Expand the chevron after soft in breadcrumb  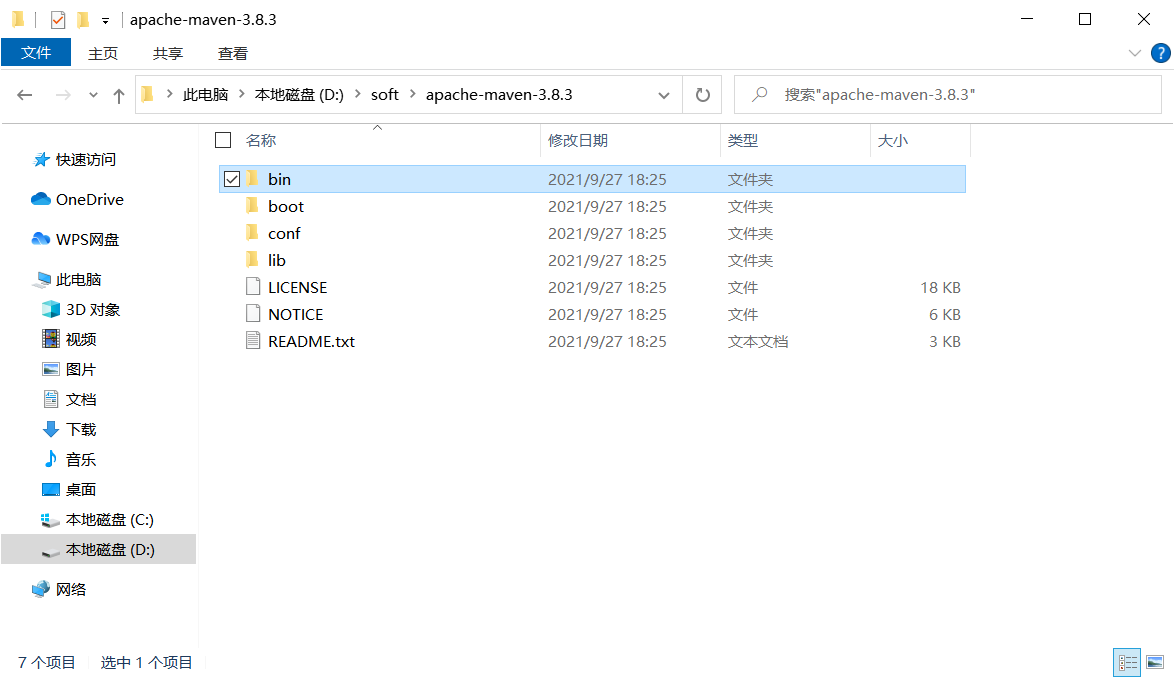pyautogui.click(x=412, y=94)
